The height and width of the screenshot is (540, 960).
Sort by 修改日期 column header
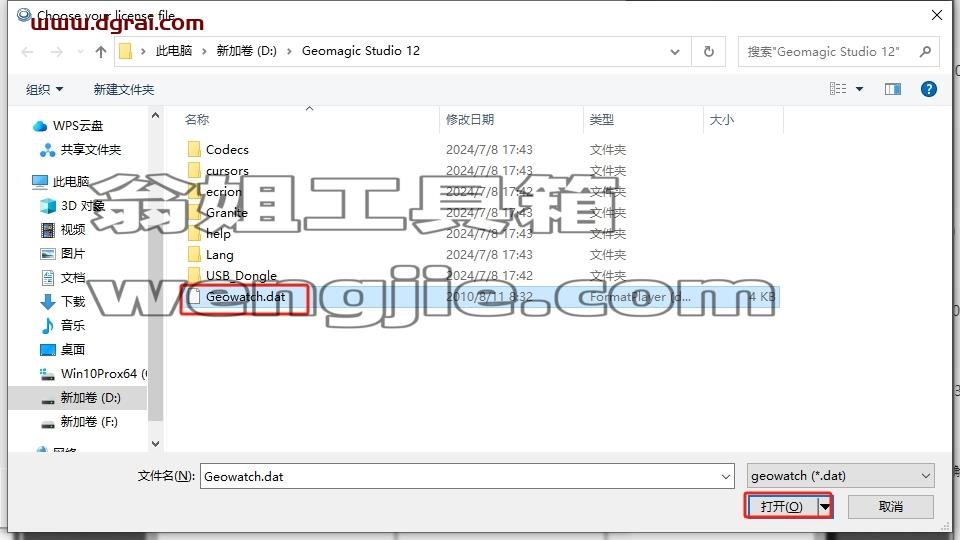coord(470,119)
